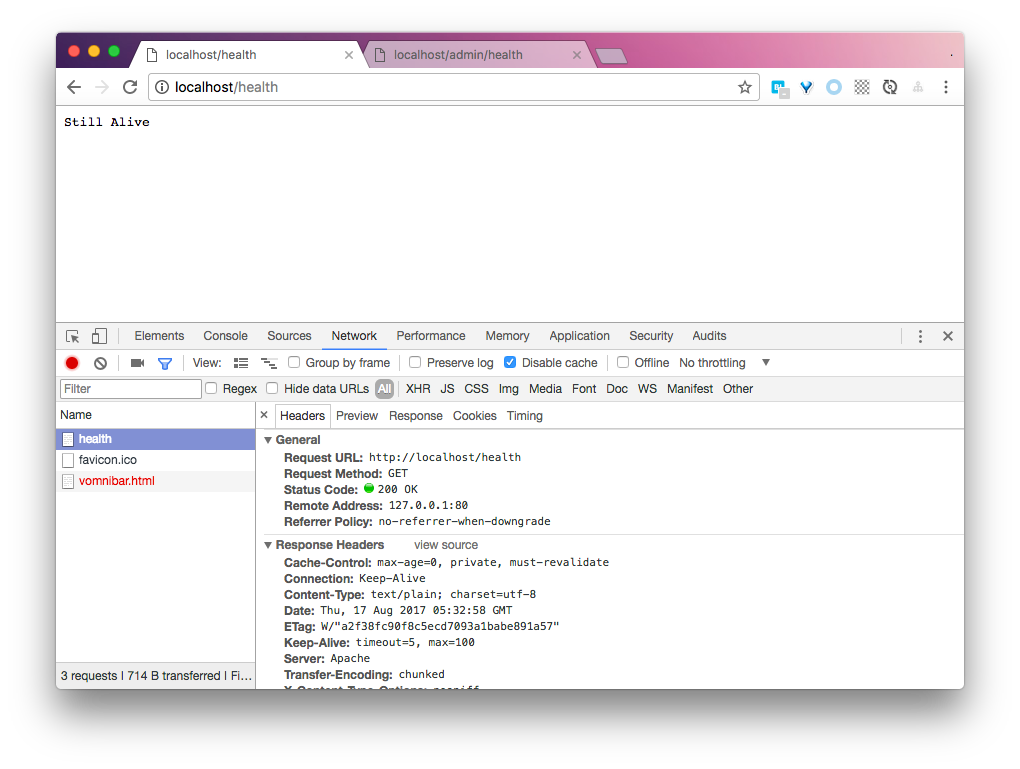Switch to large request rows view
Image resolution: width=1020 pixels, height=769 pixels.
tap(241, 363)
